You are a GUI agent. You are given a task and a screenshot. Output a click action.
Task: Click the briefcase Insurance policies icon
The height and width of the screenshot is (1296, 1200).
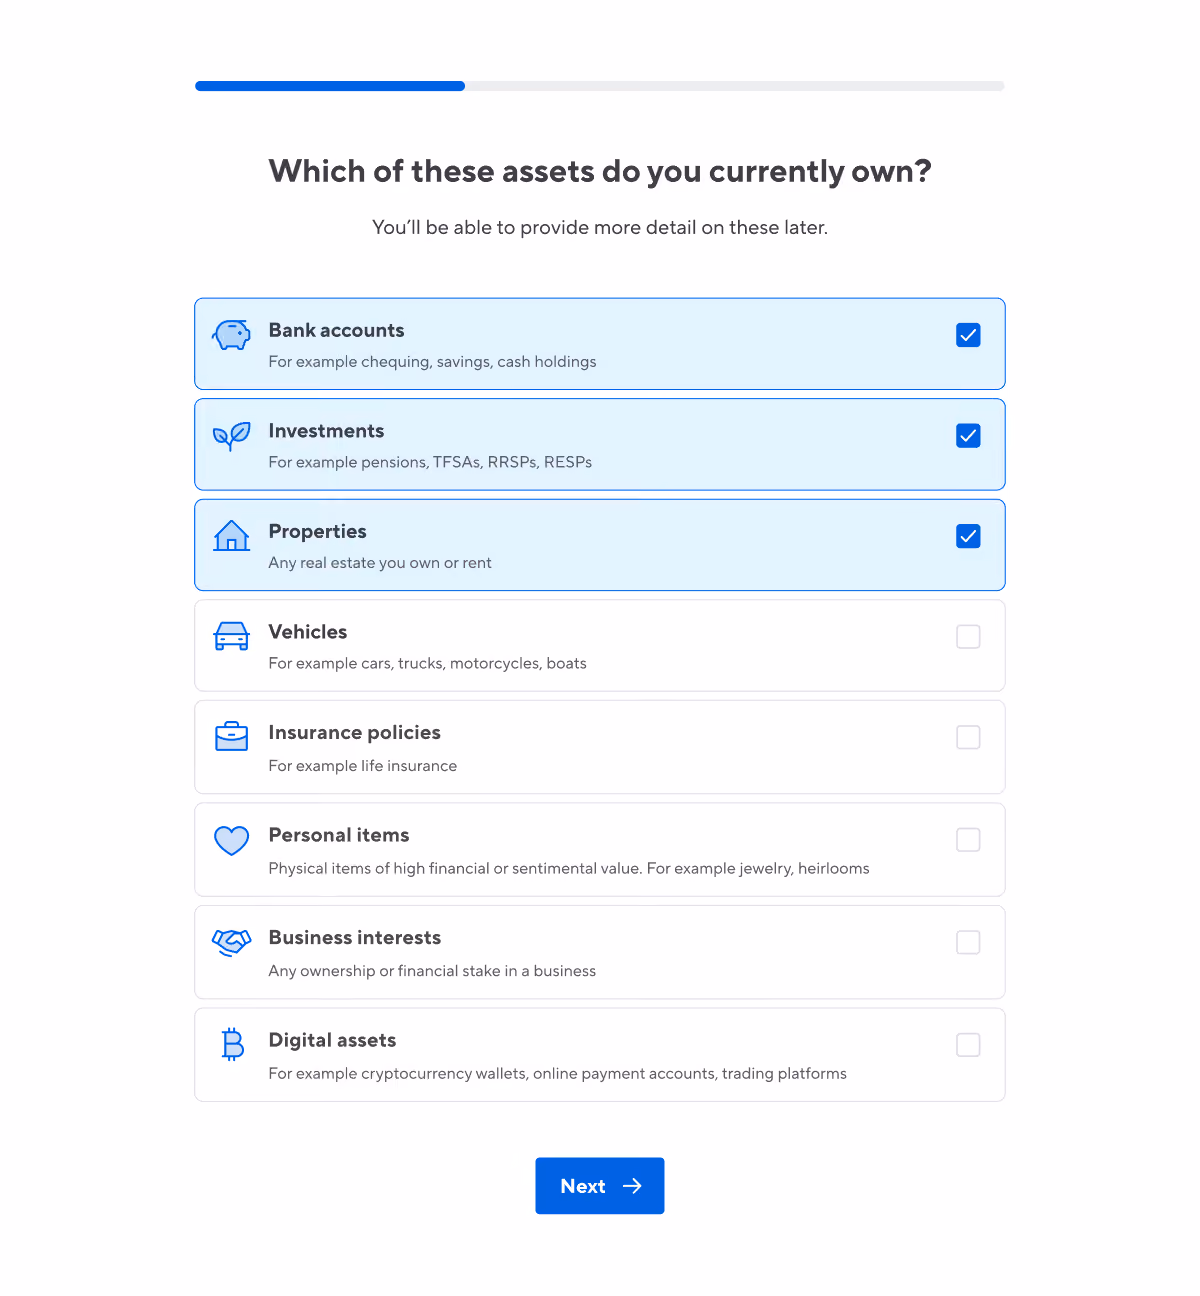click(x=231, y=737)
